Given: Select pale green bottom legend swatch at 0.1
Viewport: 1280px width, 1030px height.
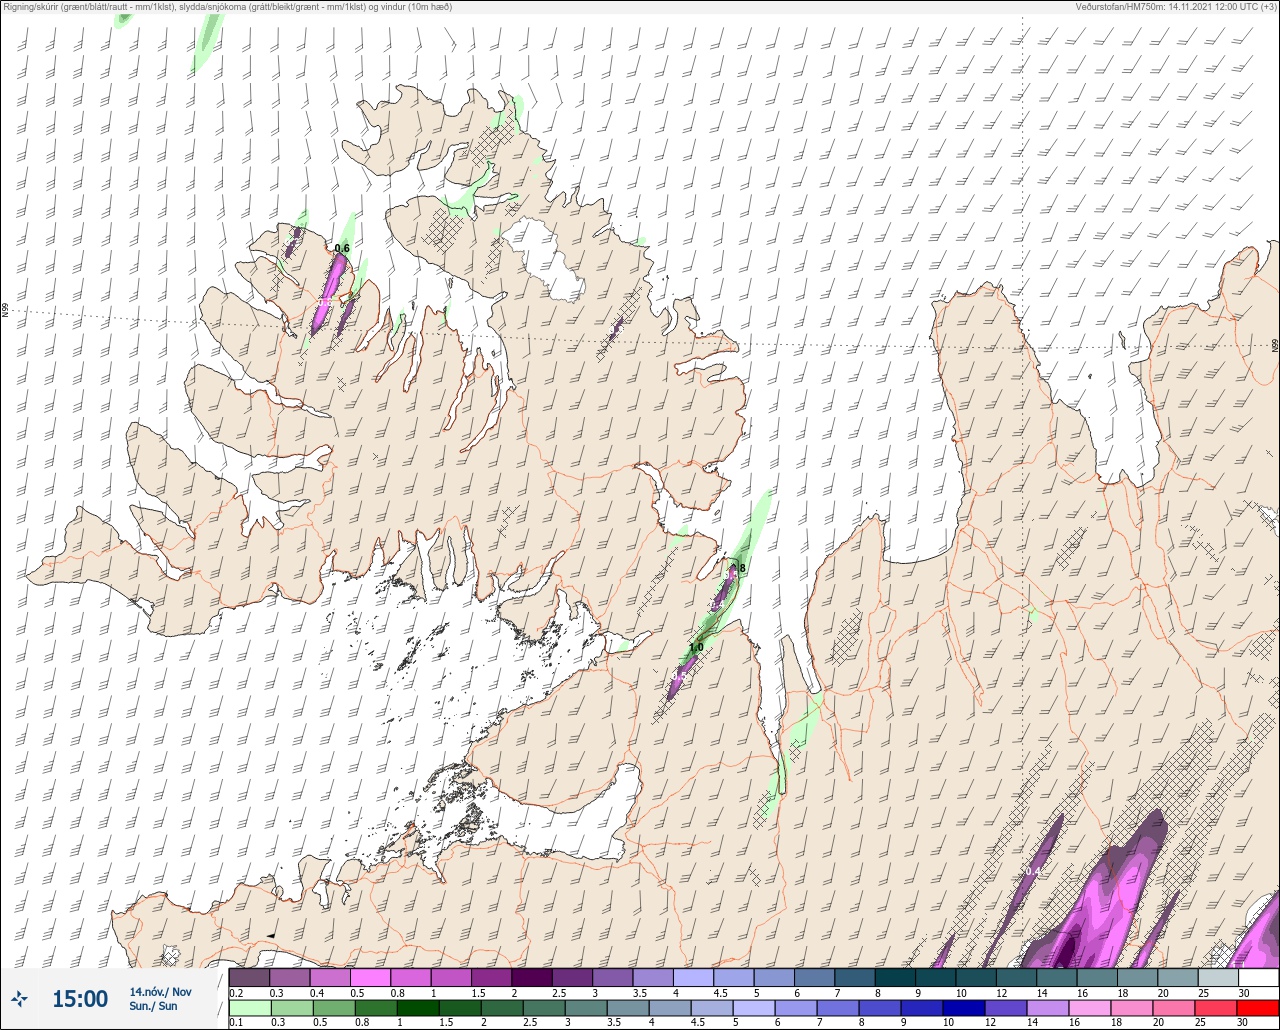Looking at the screenshot, I should 249,1008.
